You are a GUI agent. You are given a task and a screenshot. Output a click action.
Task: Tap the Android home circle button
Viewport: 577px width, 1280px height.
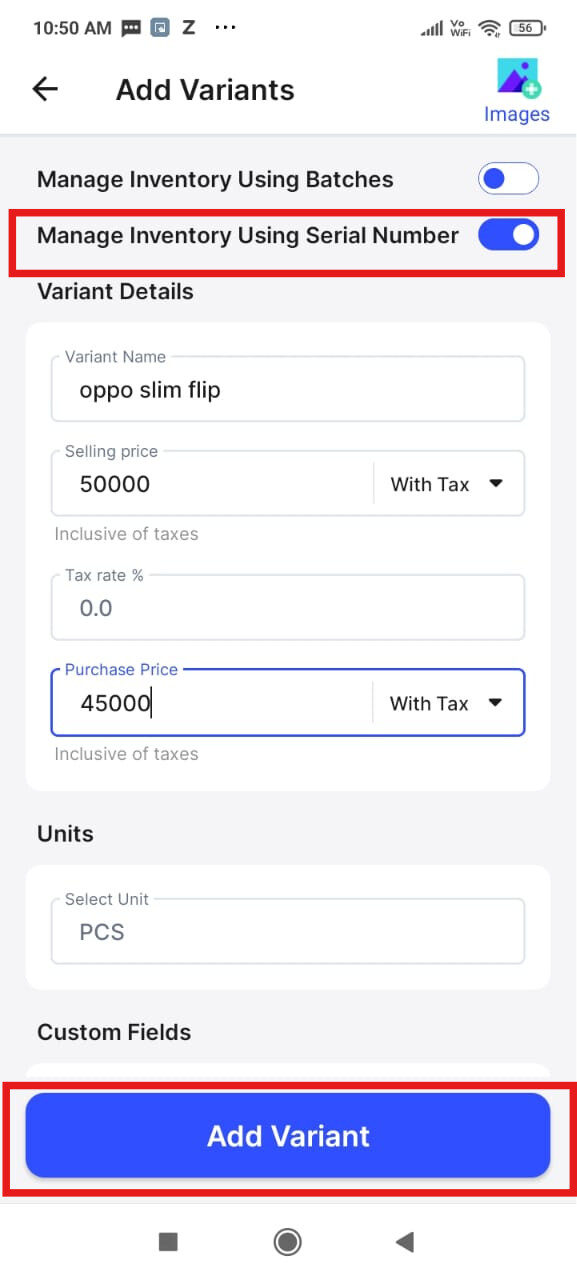(x=288, y=1242)
